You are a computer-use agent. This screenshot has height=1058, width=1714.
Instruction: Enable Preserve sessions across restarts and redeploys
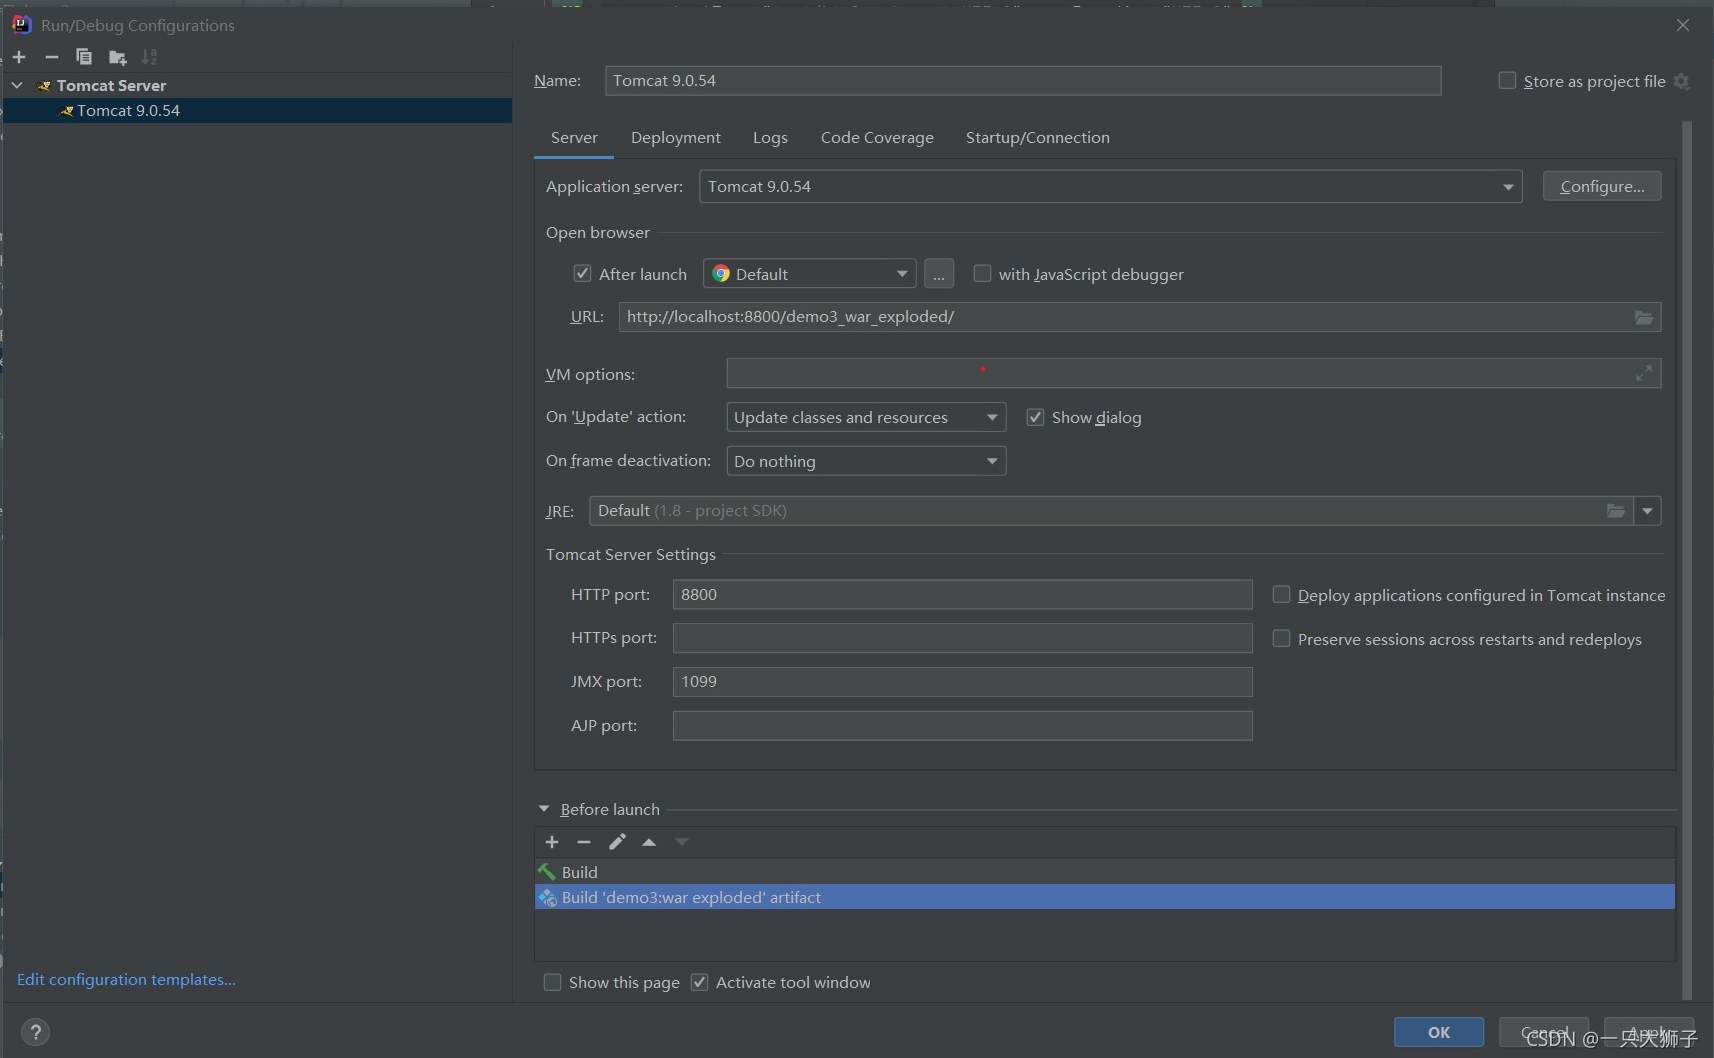pos(1281,638)
